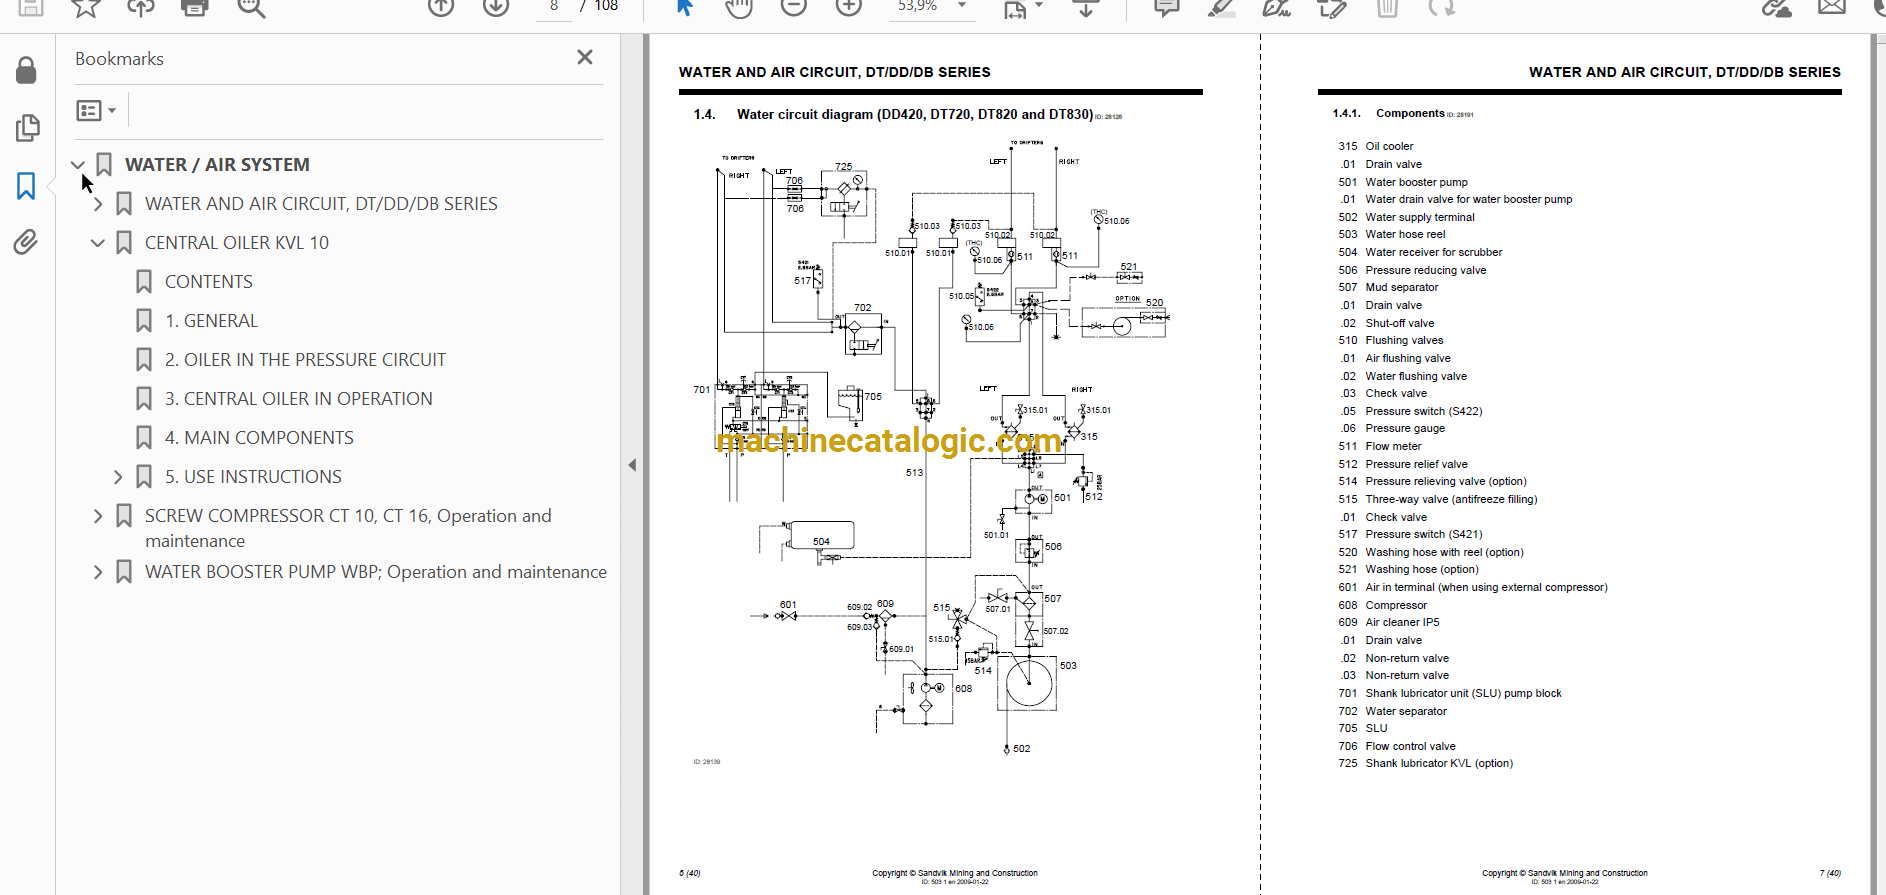
Task: Click the Print file icon
Action: click(x=194, y=8)
